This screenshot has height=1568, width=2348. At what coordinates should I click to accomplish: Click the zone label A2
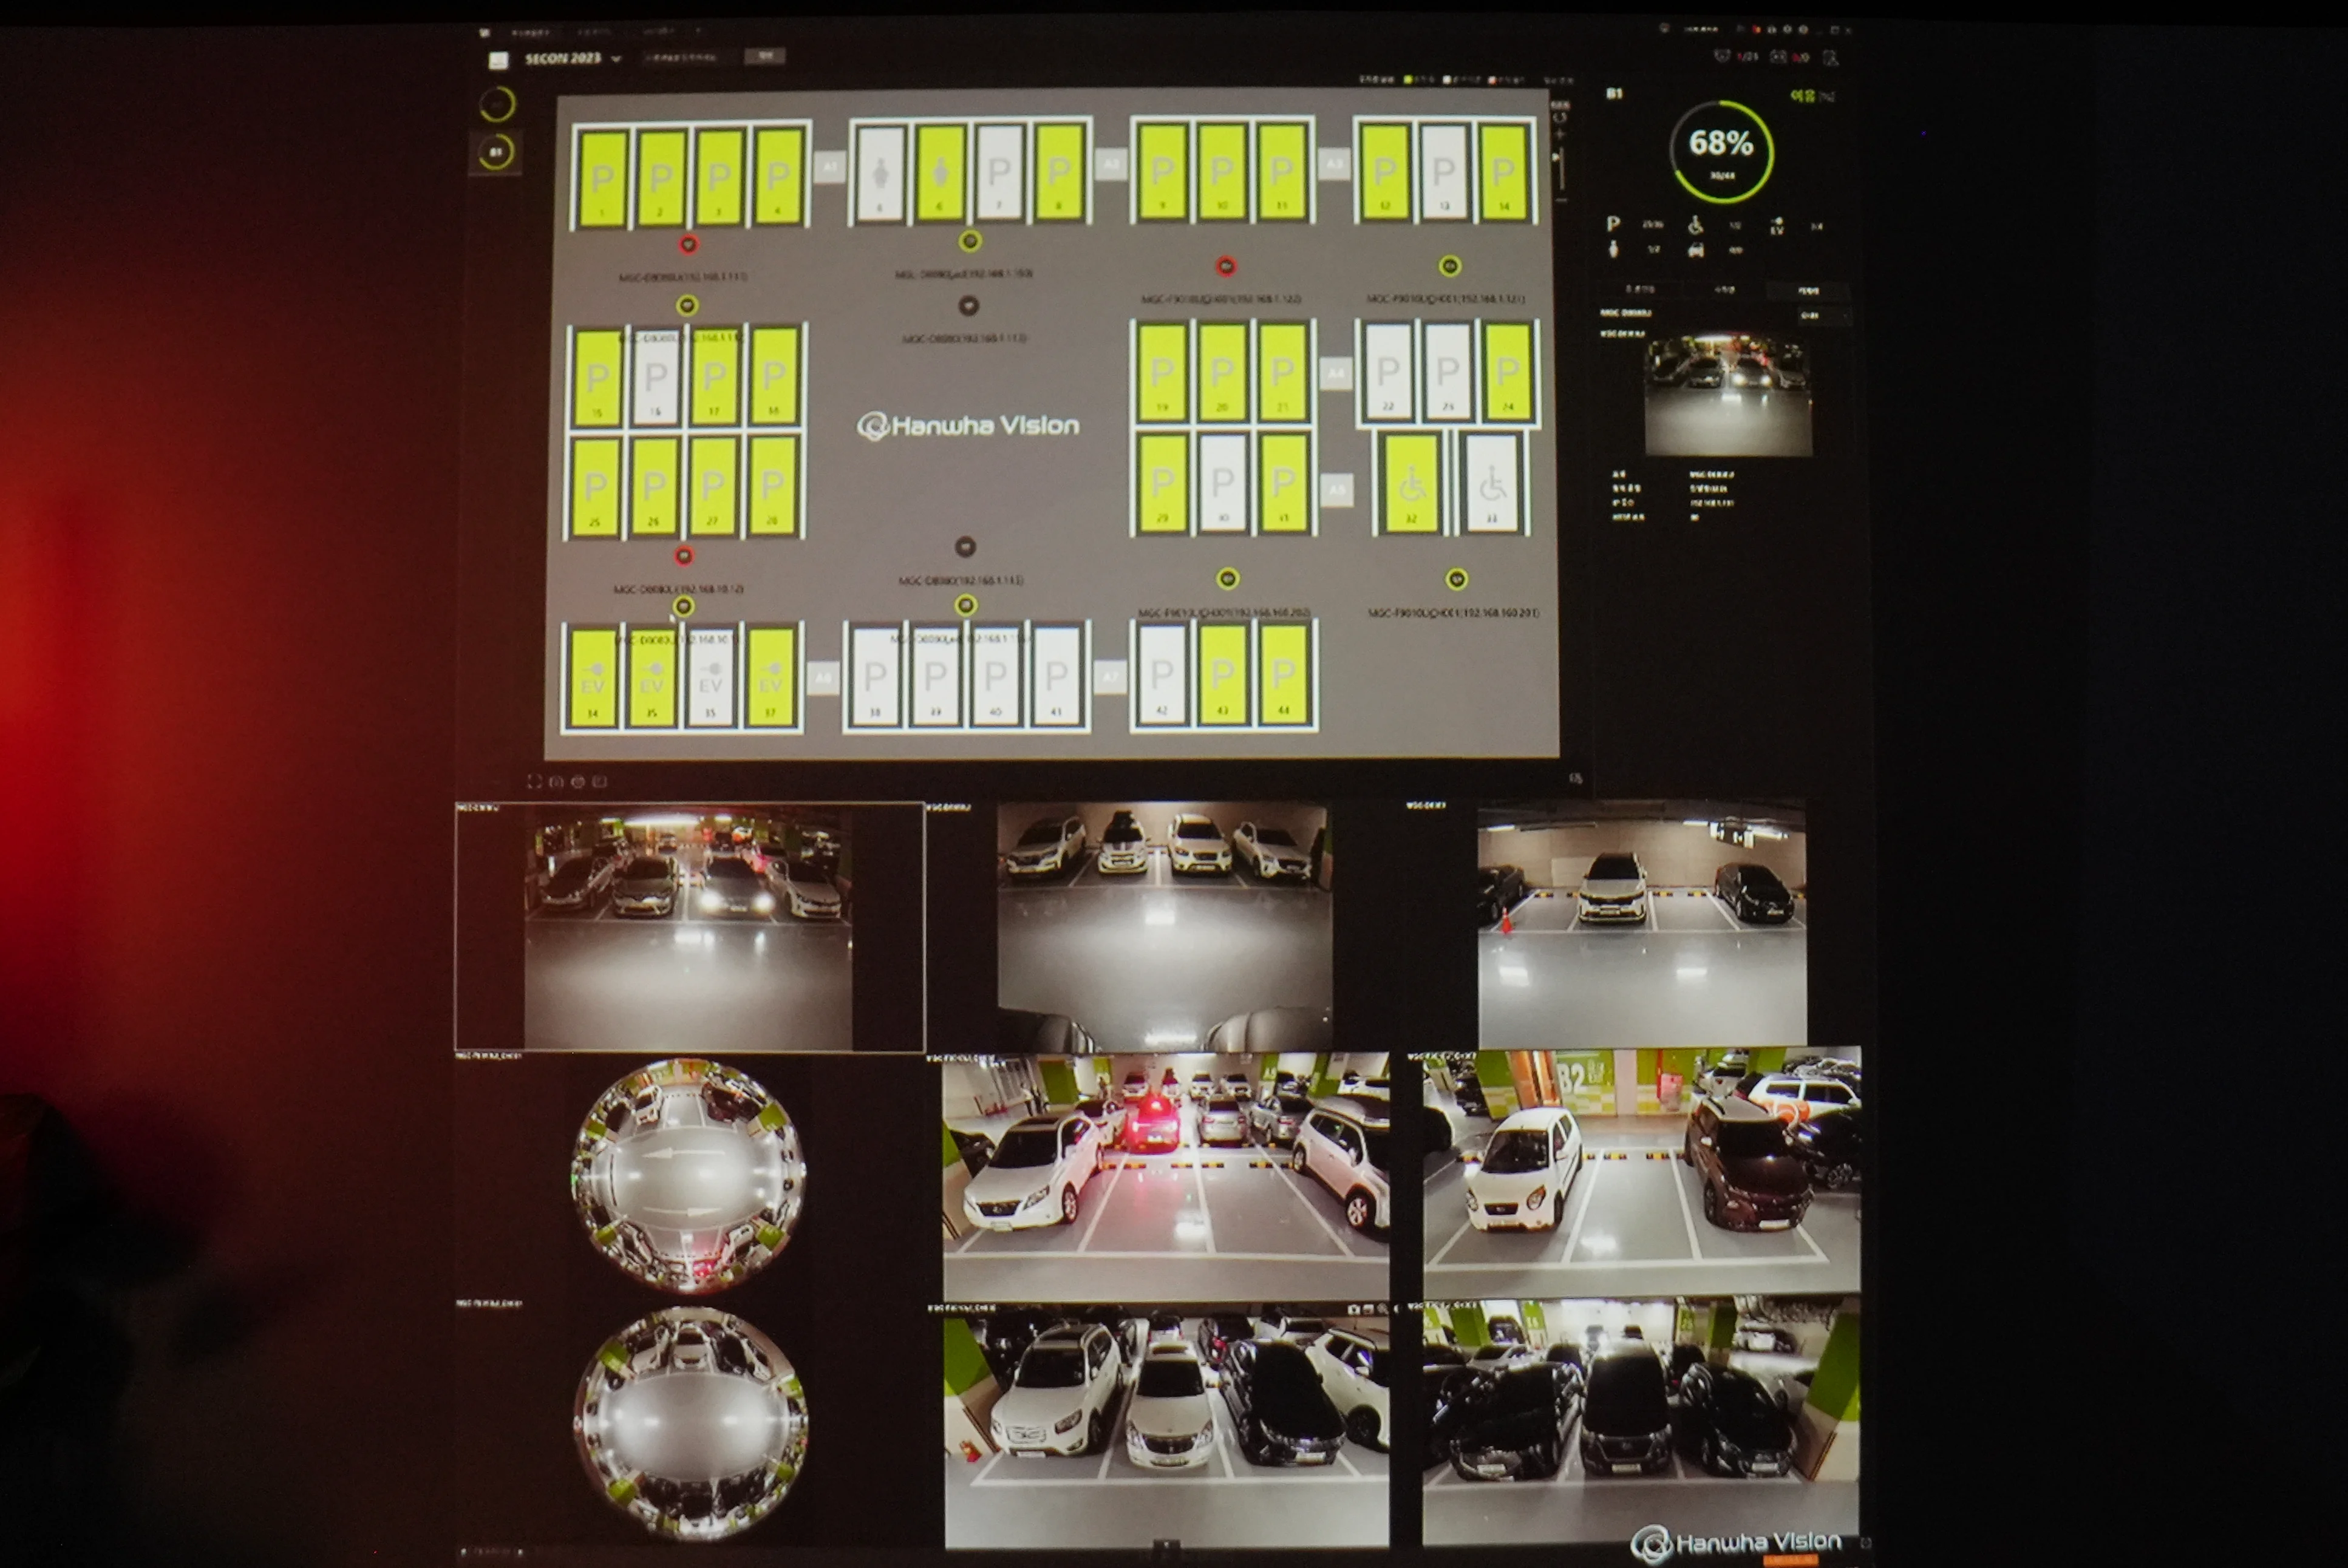[x=1110, y=164]
